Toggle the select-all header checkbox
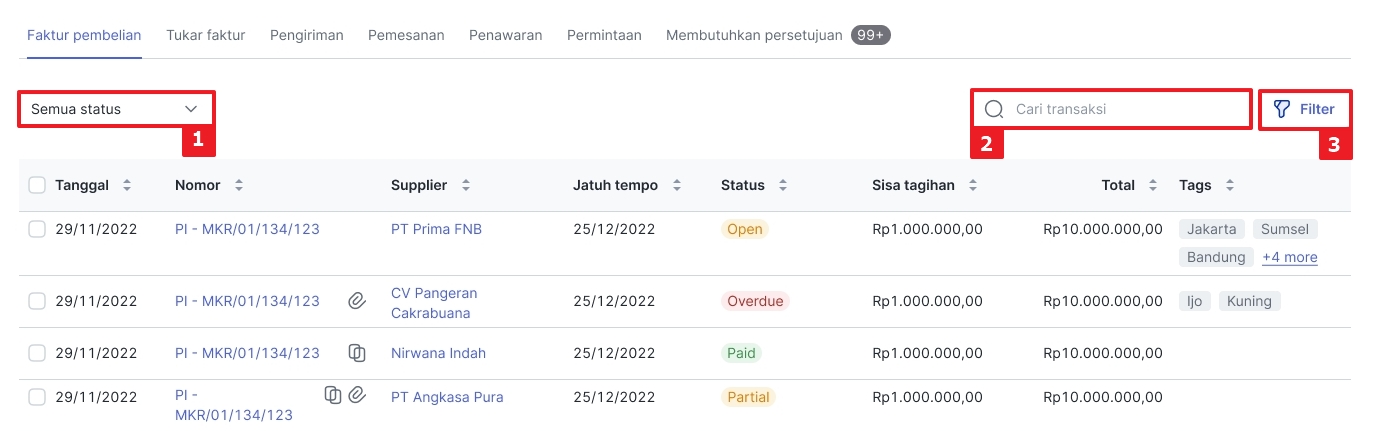Image resolution: width=1375 pixels, height=431 pixels. pyautogui.click(x=37, y=185)
